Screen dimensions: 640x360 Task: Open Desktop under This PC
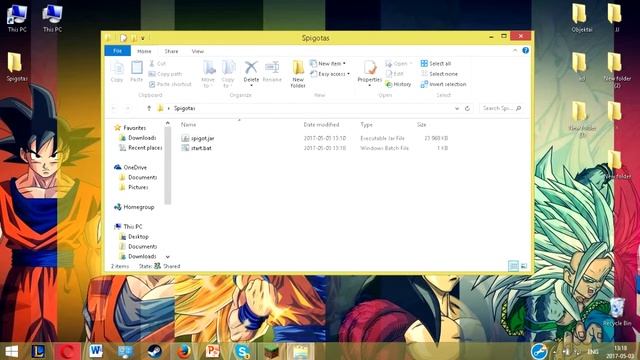(134, 237)
